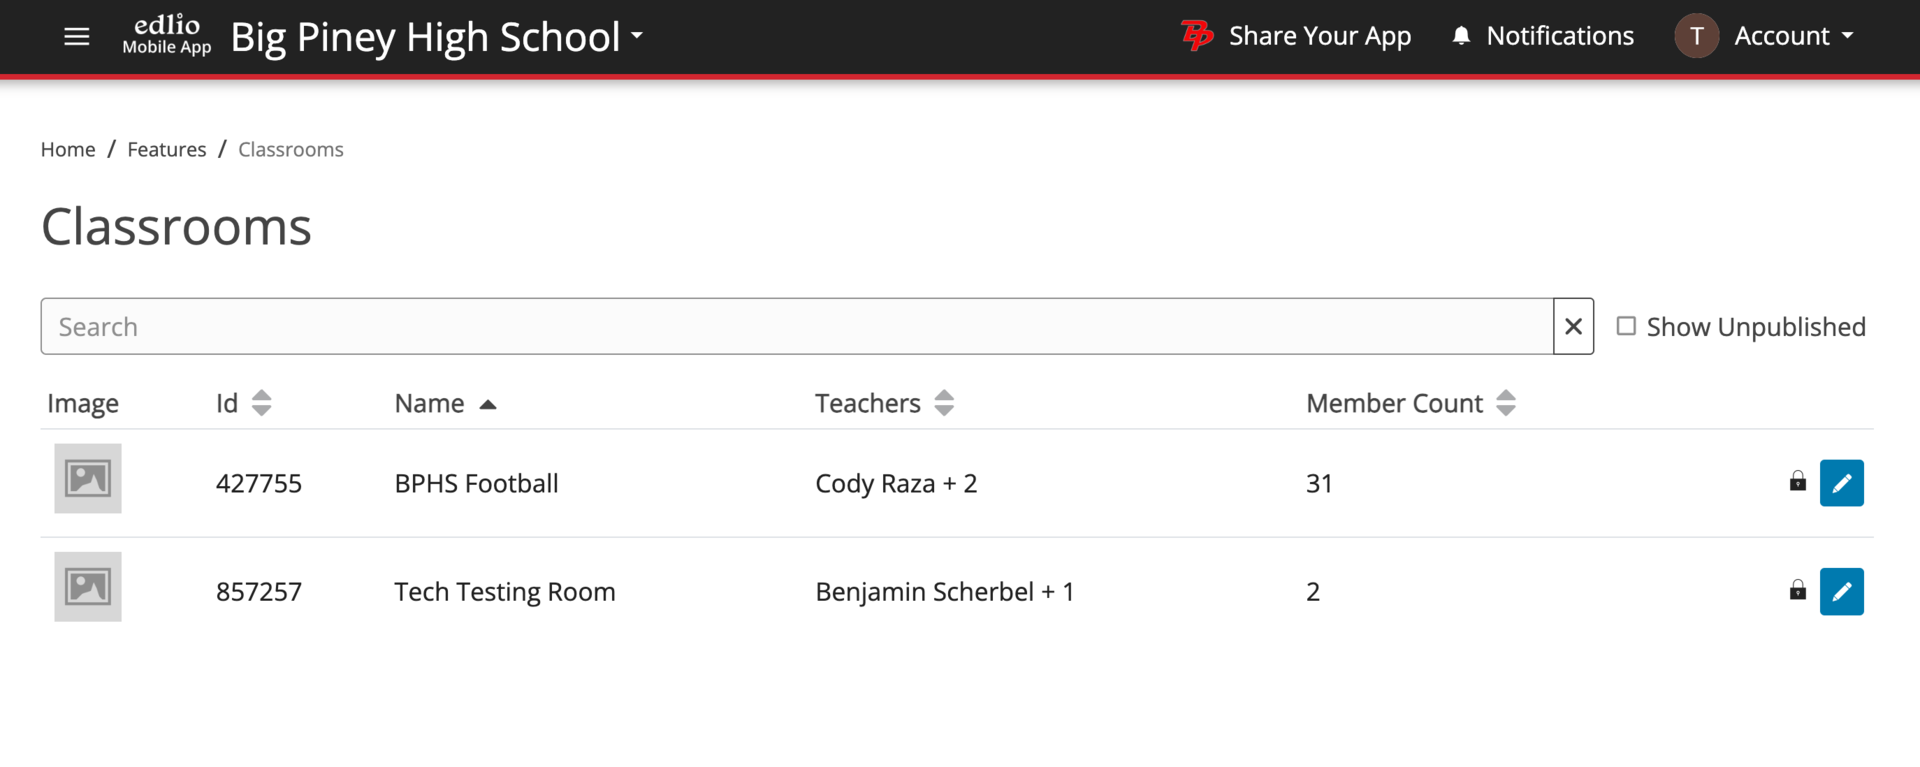1920x767 pixels.
Task: Clear the search field with X button
Action: [1573, 326]
